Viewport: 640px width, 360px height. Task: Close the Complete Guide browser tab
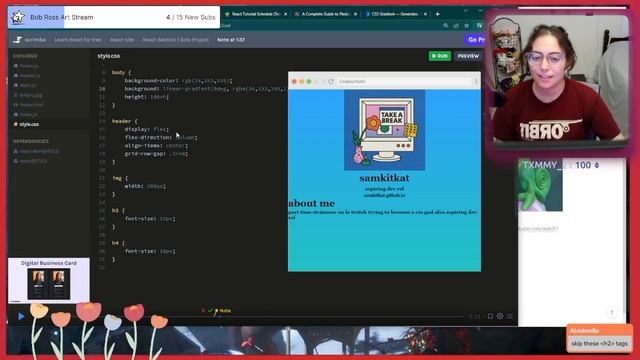click(x=356, y=14)
